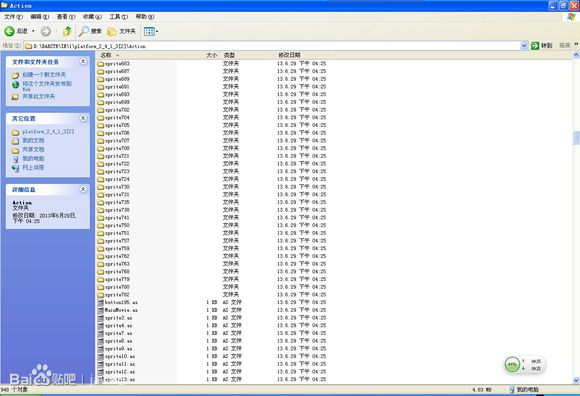Click the green Back (后退) arrow icon

click(x=10, y=31)
